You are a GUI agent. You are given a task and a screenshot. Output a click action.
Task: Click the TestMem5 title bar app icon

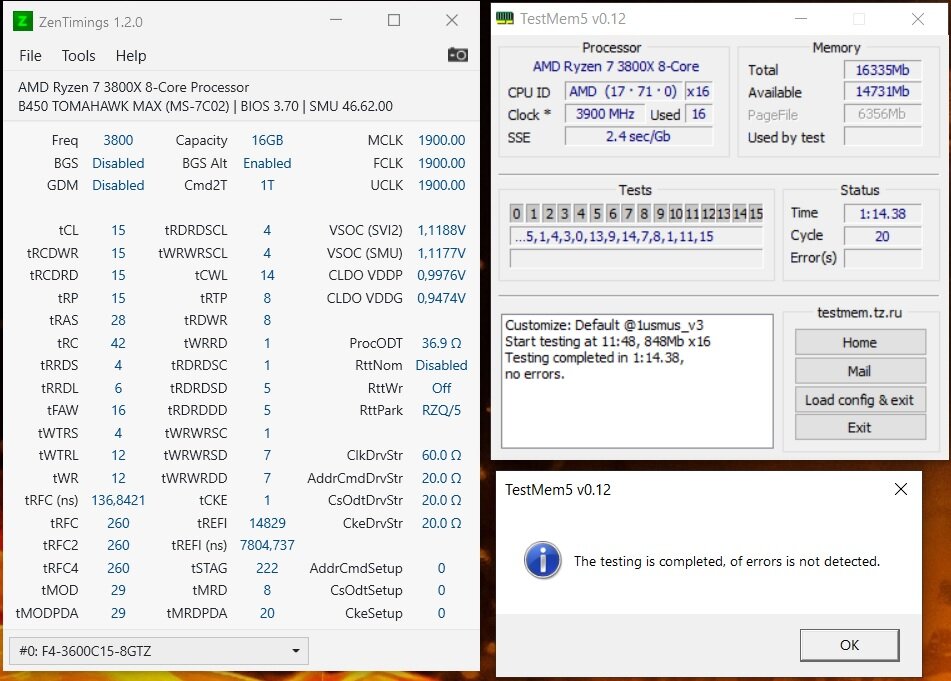click(505, 18)
